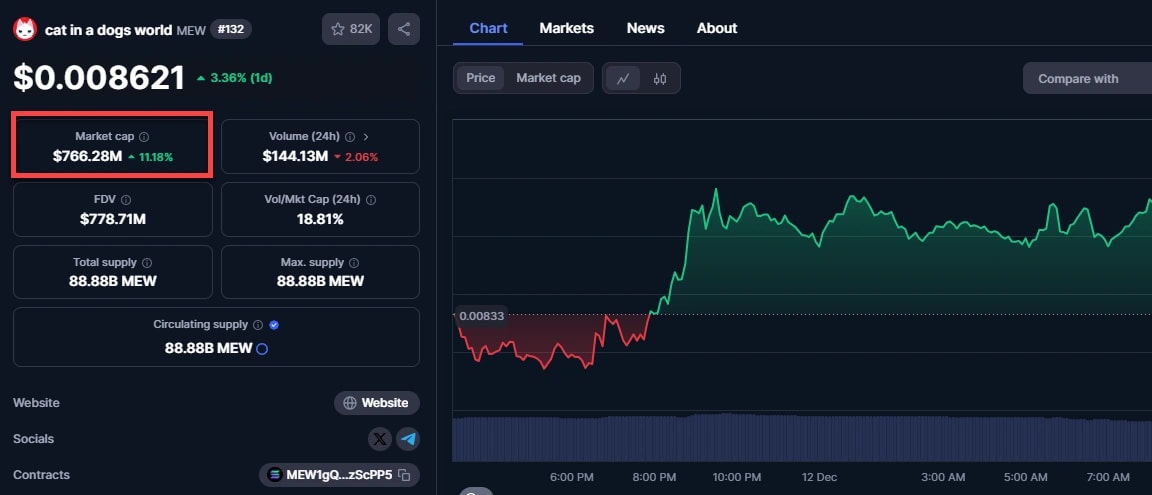This screenshot has height=495, width=1152.
Task: Click the Website link button
Action: tap(377, 403)
